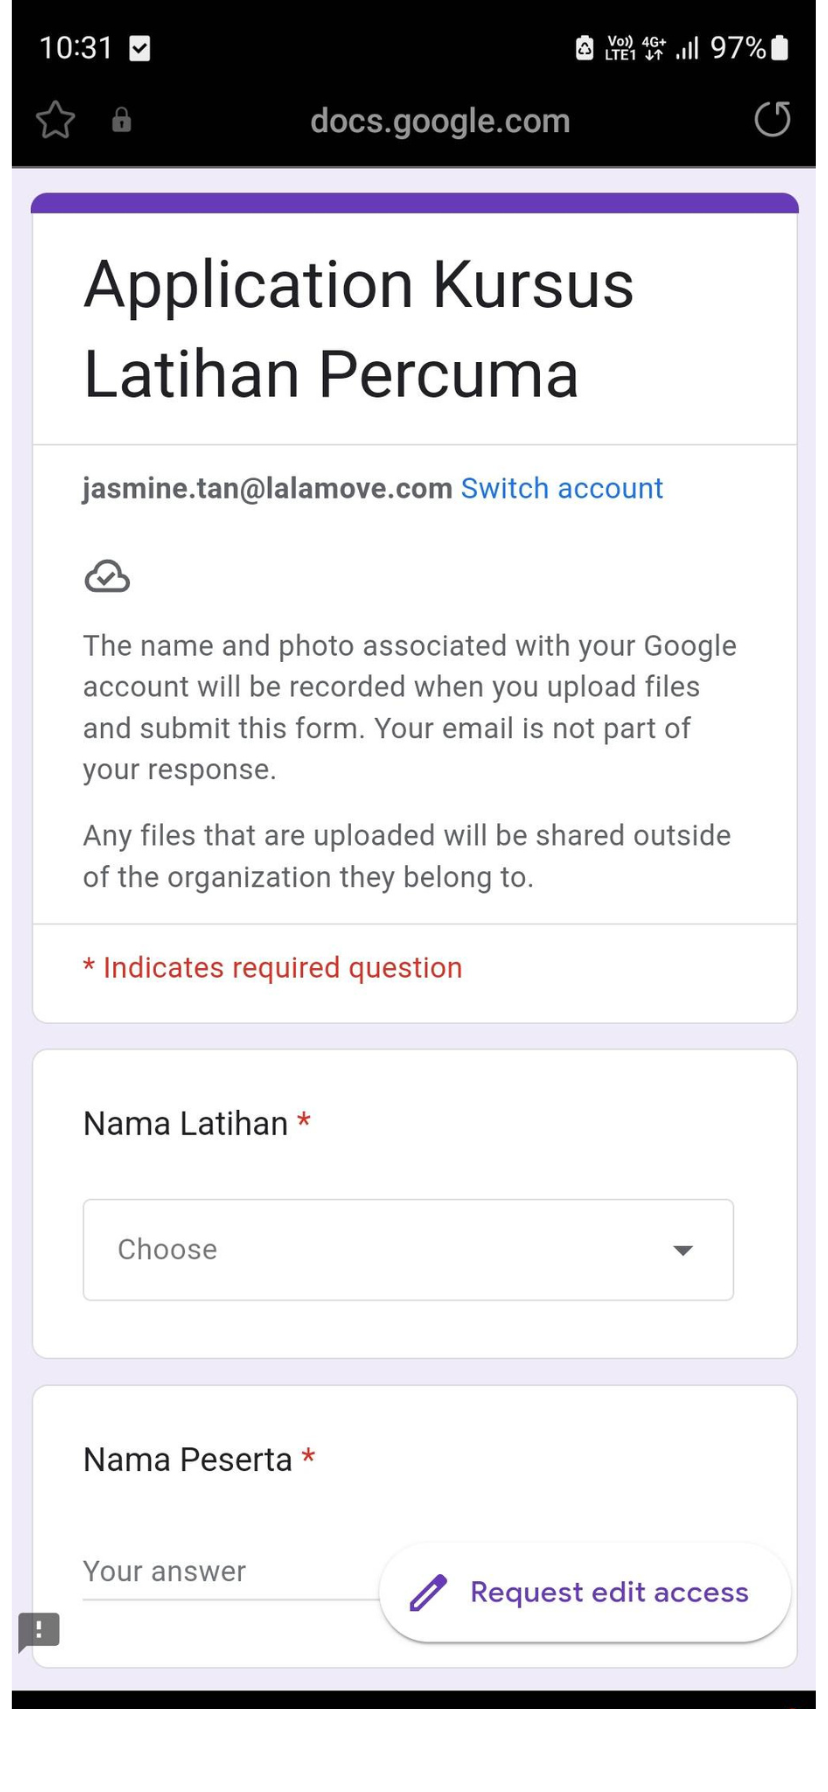Tap the 4G+ data indicator icon
Viewport: 828px width, 1792px height.
(x=654, y=48)
